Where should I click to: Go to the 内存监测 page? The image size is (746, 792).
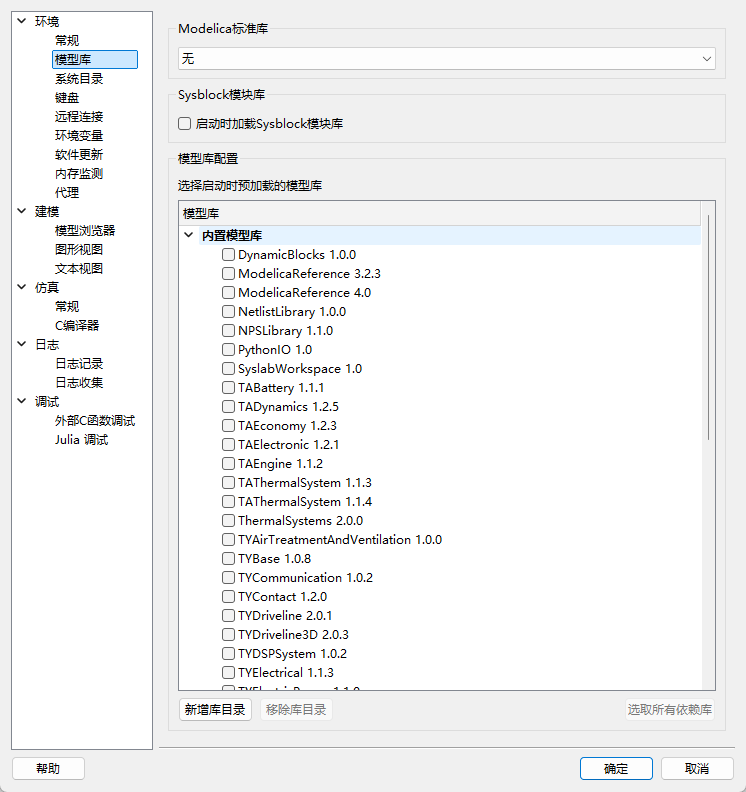[79, 174]
